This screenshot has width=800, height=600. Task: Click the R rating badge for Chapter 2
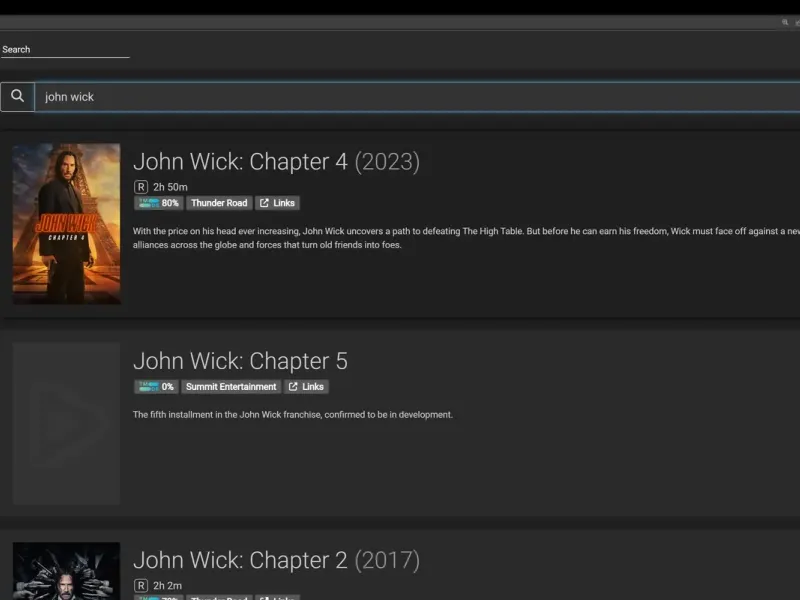tap(141, 586)
